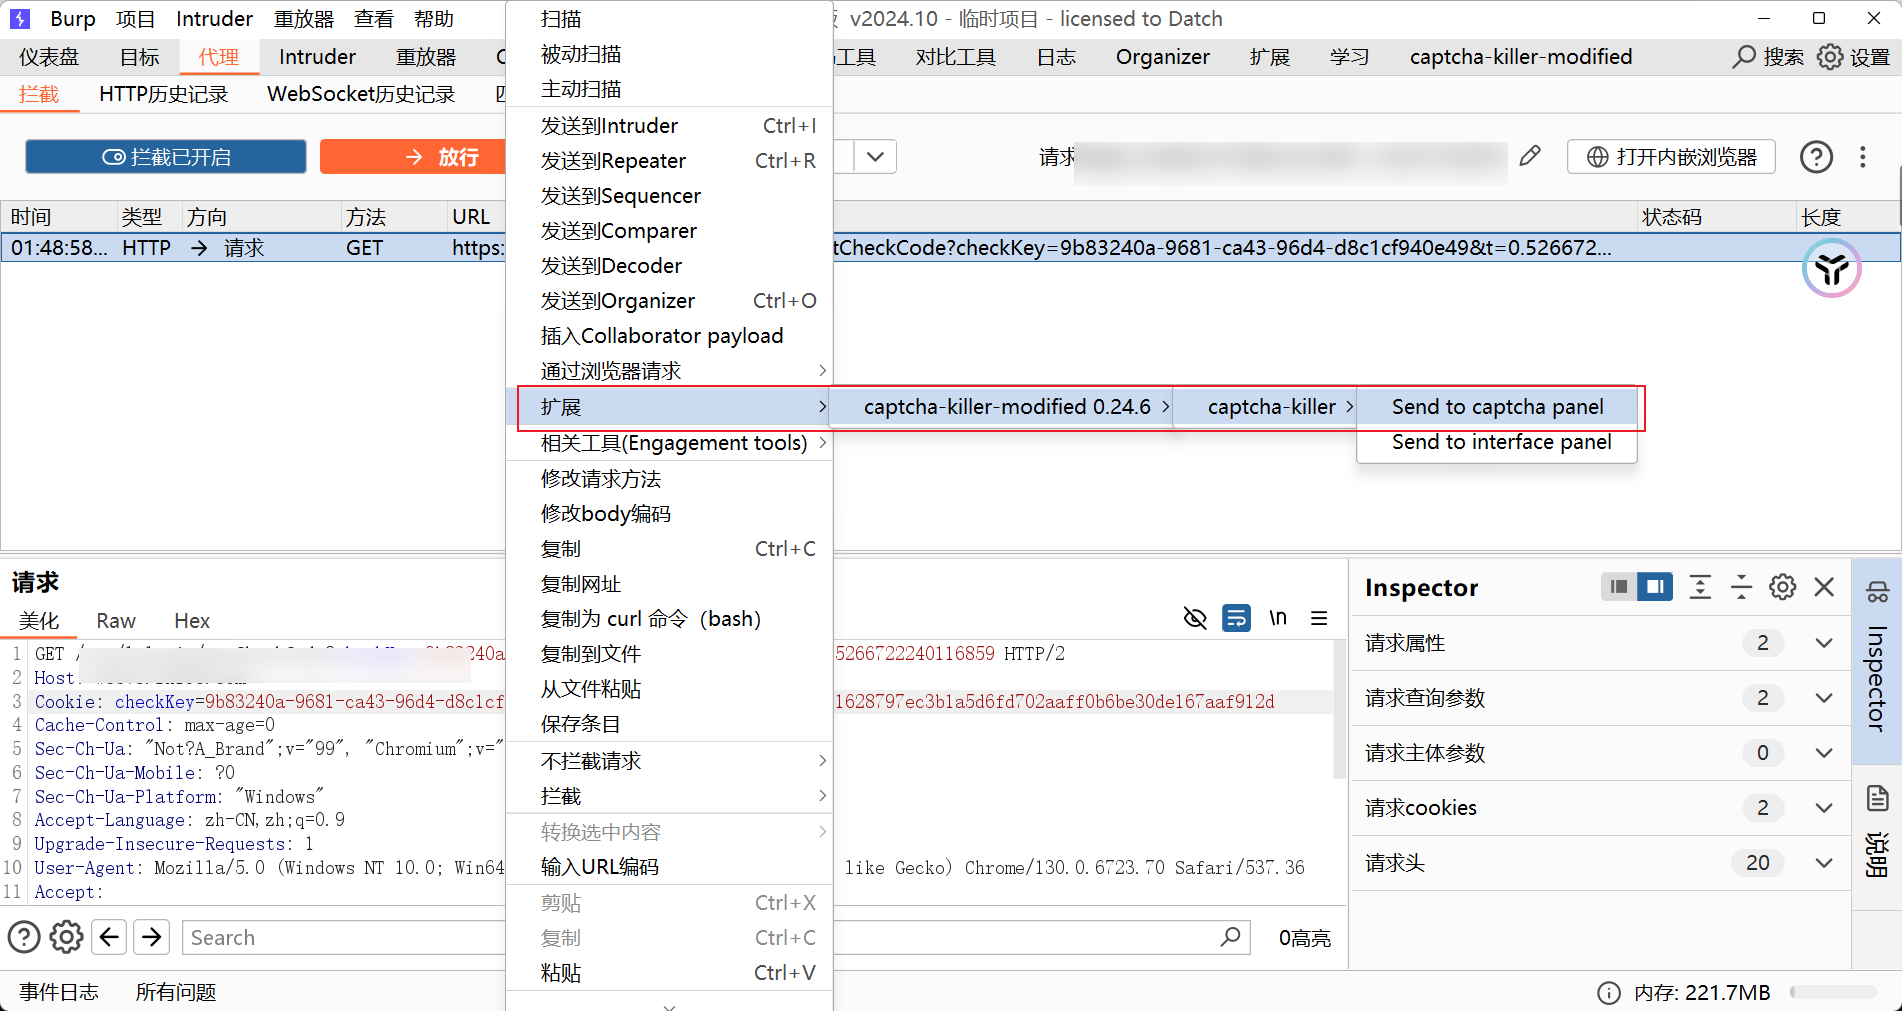Open the help question-mark icon near the browser button
Viewport: 1902px width, 1011px height.
(x=1817, y=156)
